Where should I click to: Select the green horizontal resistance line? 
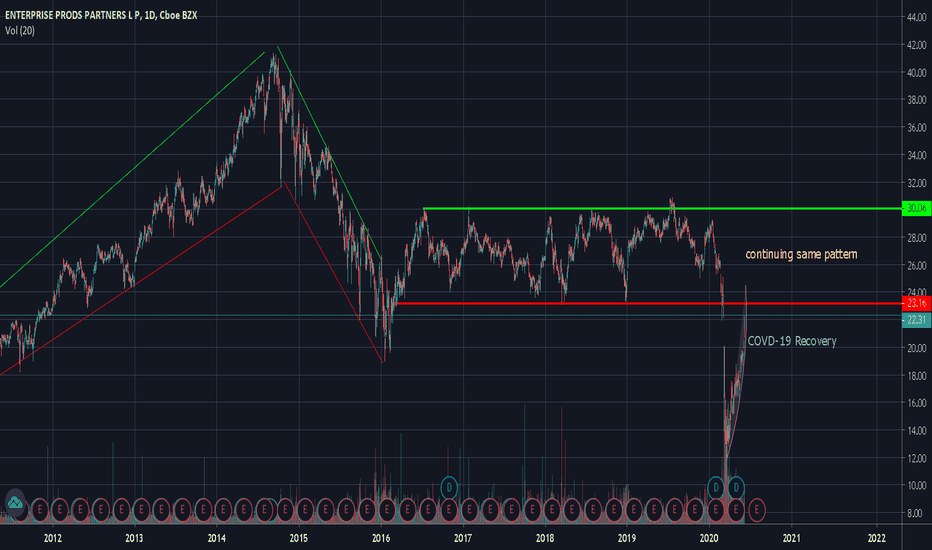(x=660, y=209)
